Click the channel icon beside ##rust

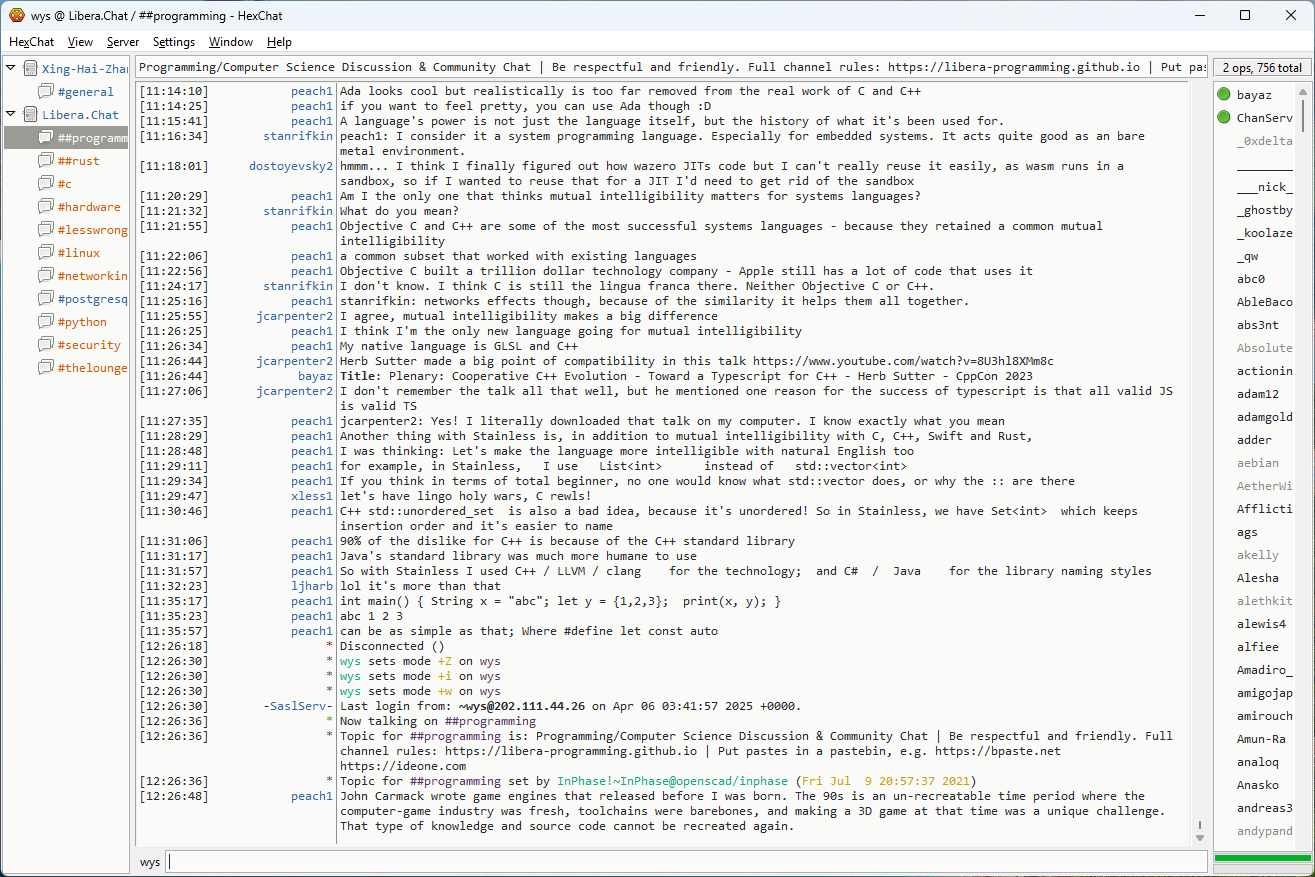(46, 161)
